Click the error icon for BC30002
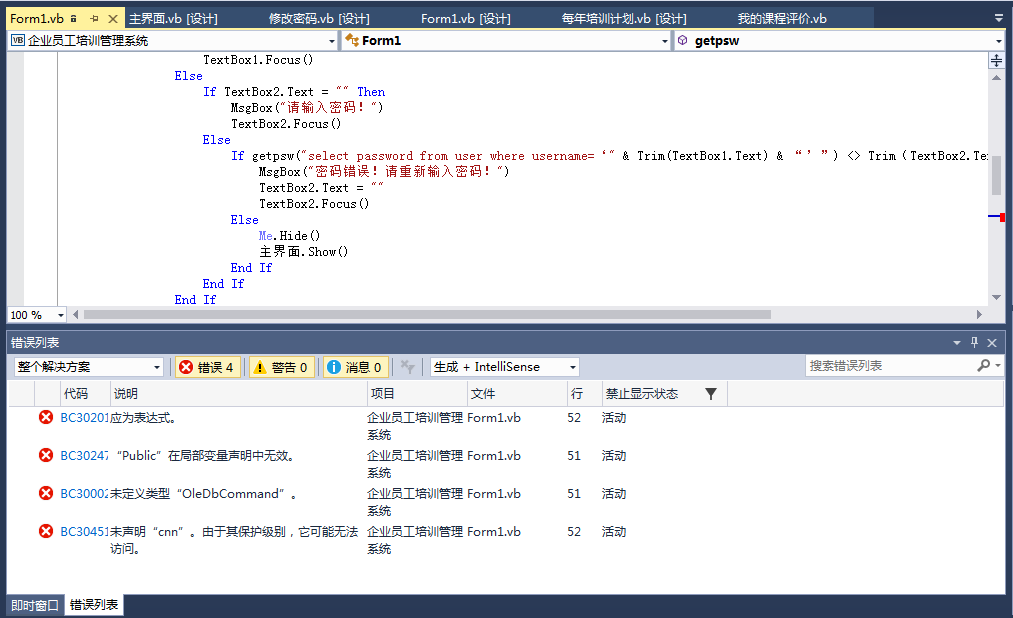Image resolution: width=1013 pixels, height=618 pixels. (x=46, y=493)
